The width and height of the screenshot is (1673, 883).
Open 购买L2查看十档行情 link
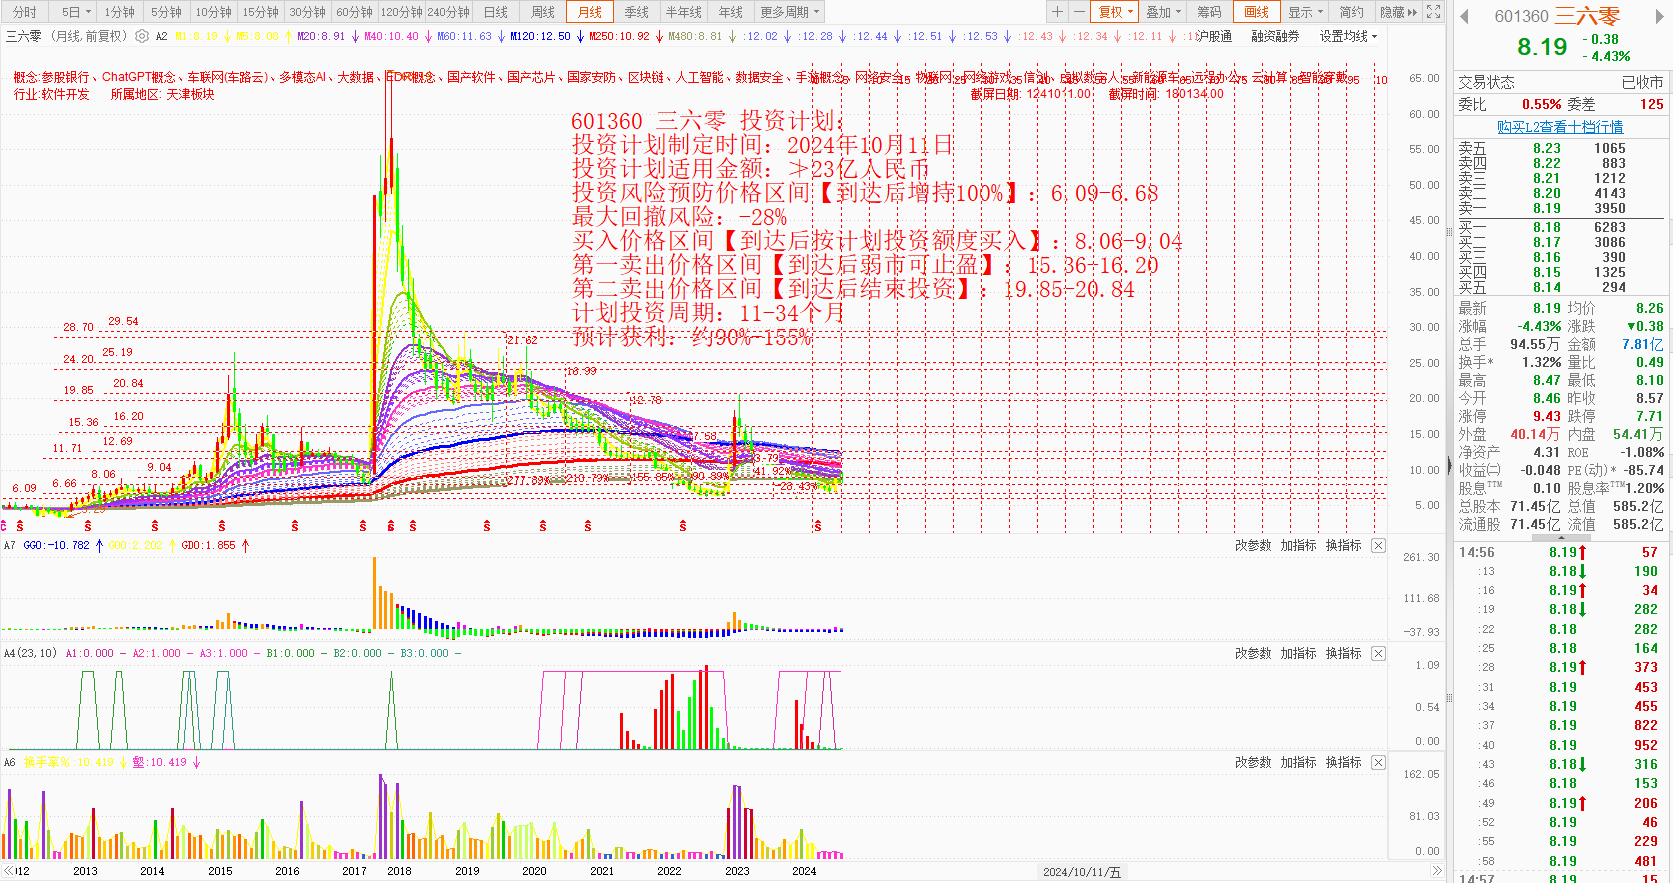click(1559, 127)
